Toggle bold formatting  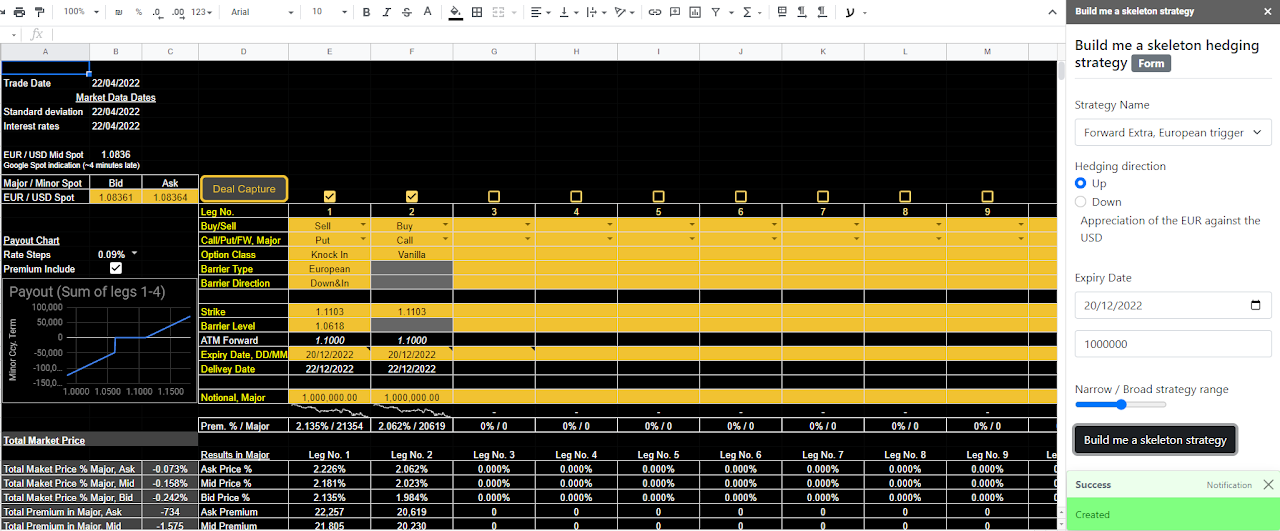coord(367,12)
